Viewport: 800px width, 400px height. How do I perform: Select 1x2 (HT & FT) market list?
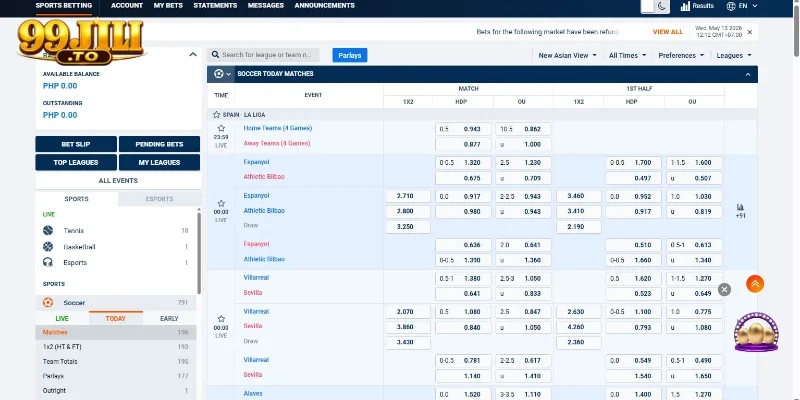tap(116, 347)
